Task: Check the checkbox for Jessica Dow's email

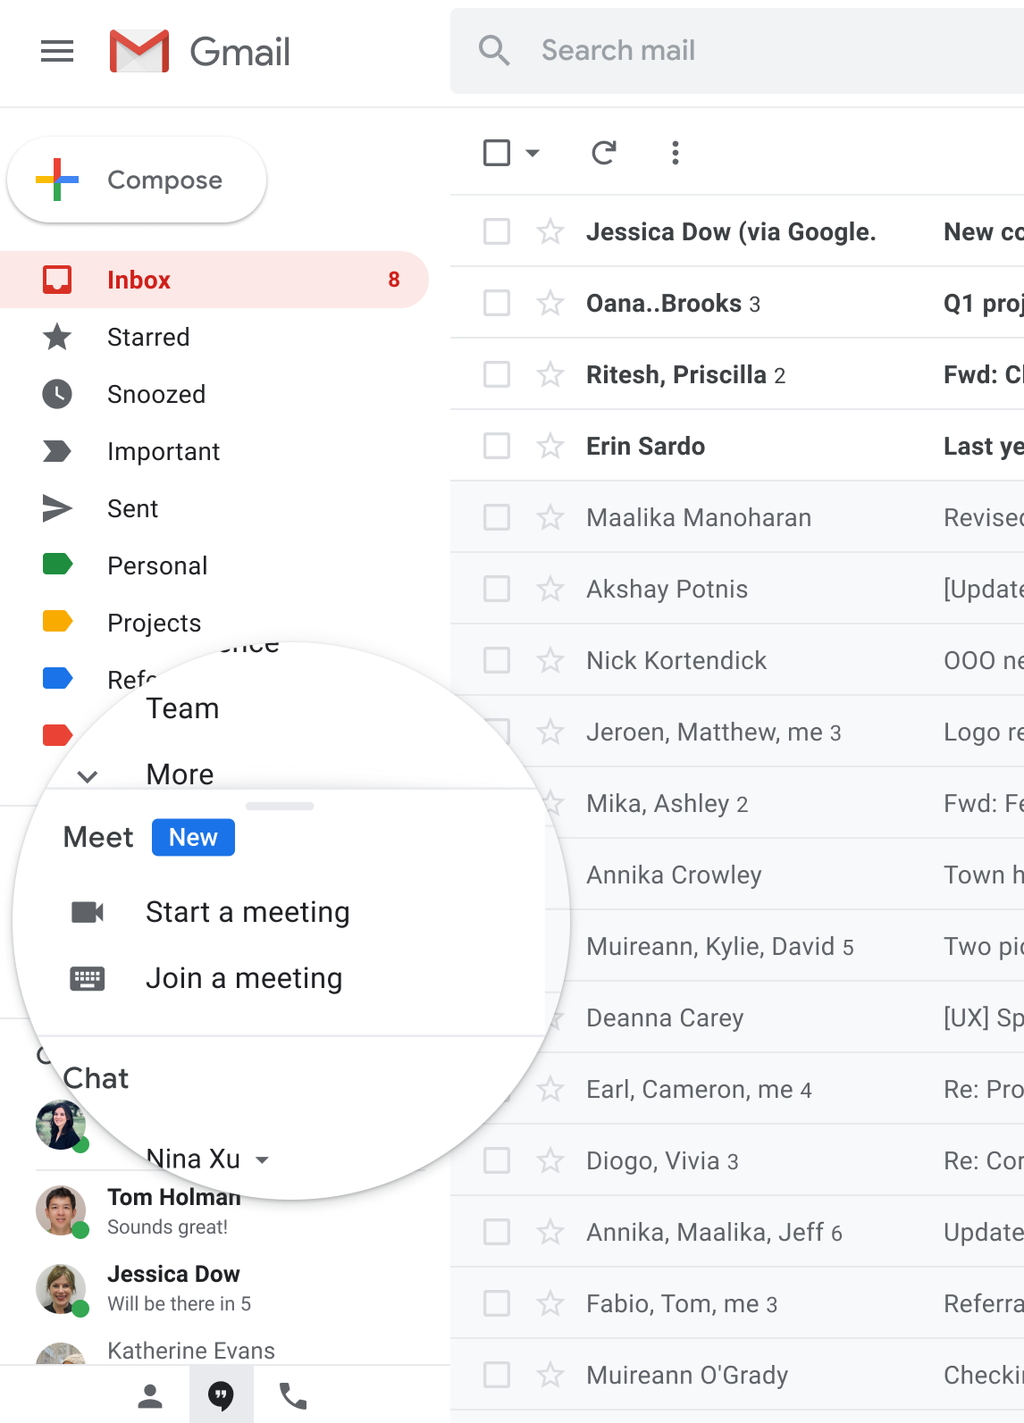Action: [x=496, y=230]
